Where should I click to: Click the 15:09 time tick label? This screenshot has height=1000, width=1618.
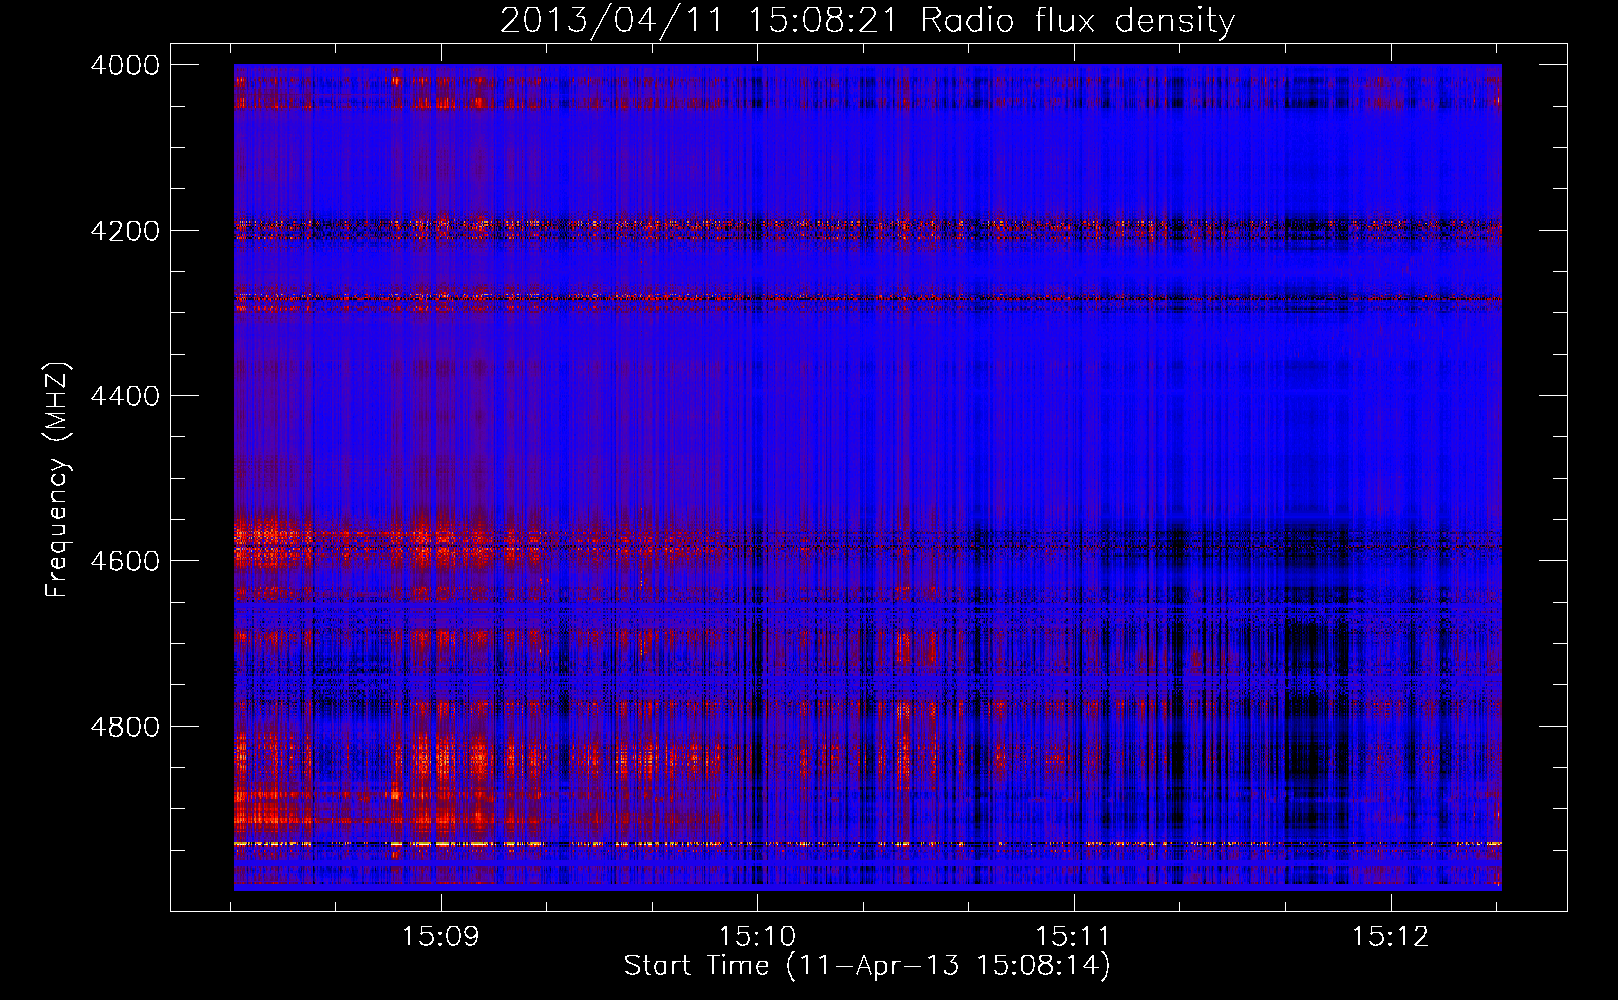click(x=441, y=937)
